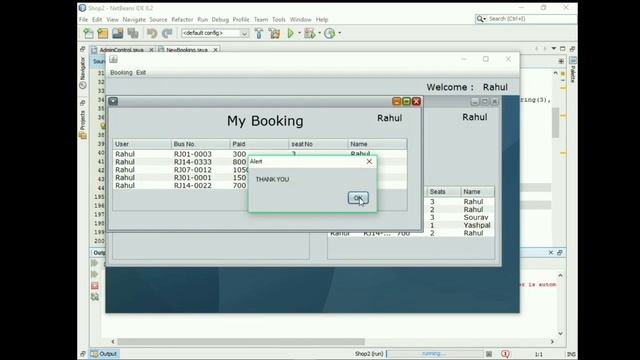Open the Source menu
This screenshot has width=640, height=360.
point(158,20)
